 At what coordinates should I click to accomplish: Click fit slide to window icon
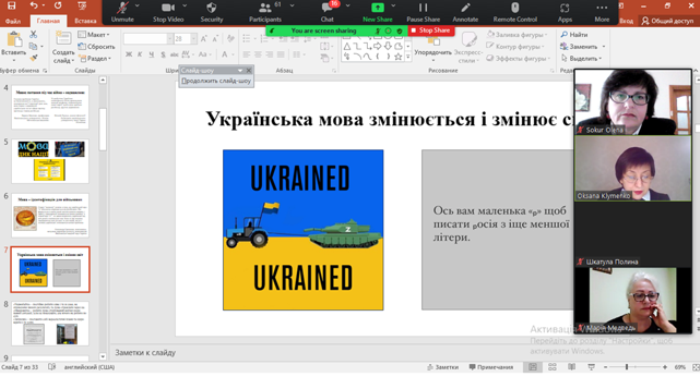point(696,367)
